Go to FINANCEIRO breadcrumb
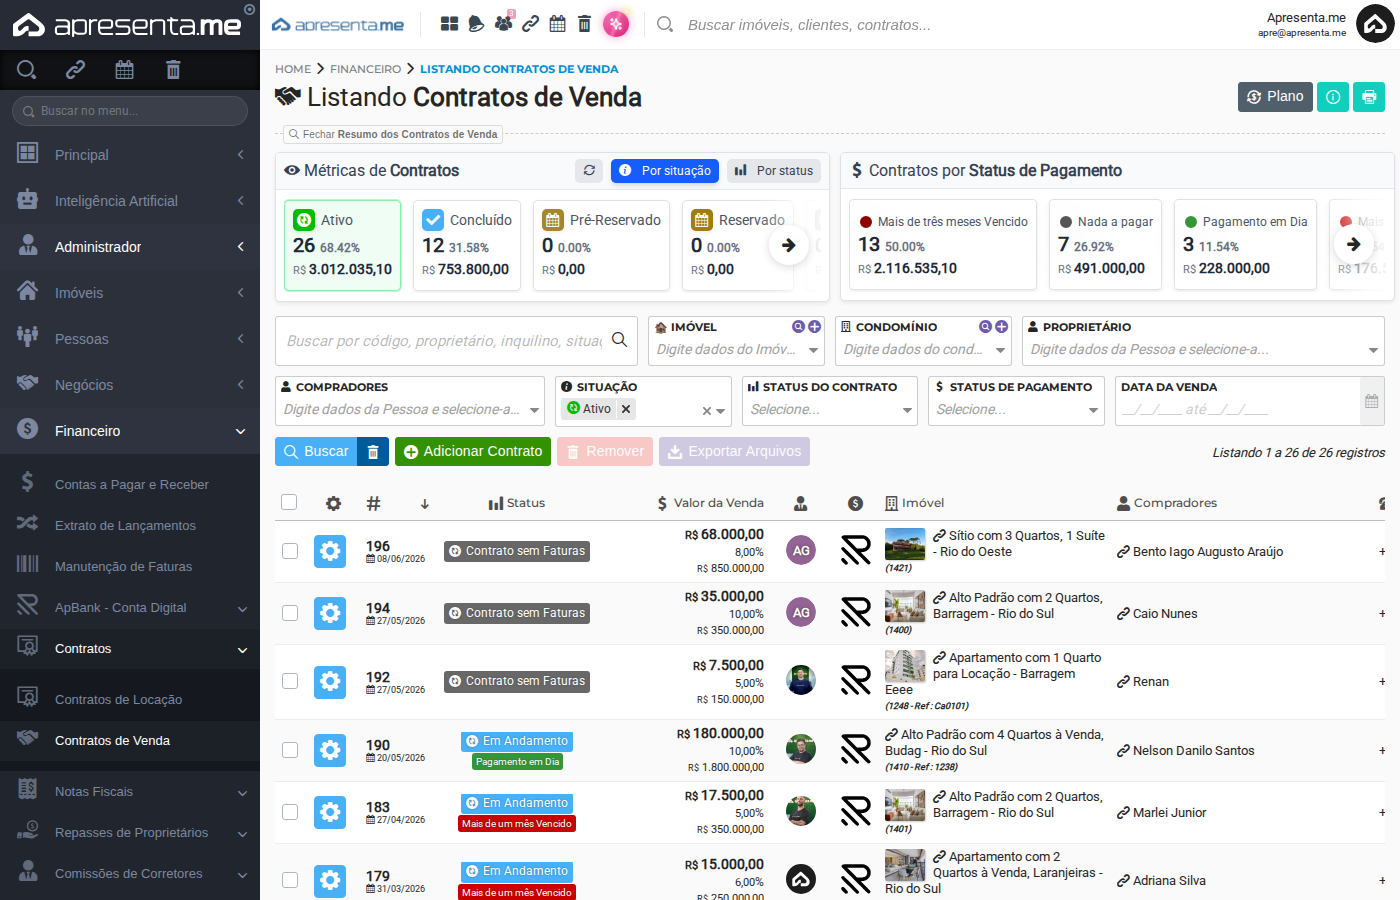Image resolution: width=1400 pixels, height=900 pixels. click(x=366, y=69)
